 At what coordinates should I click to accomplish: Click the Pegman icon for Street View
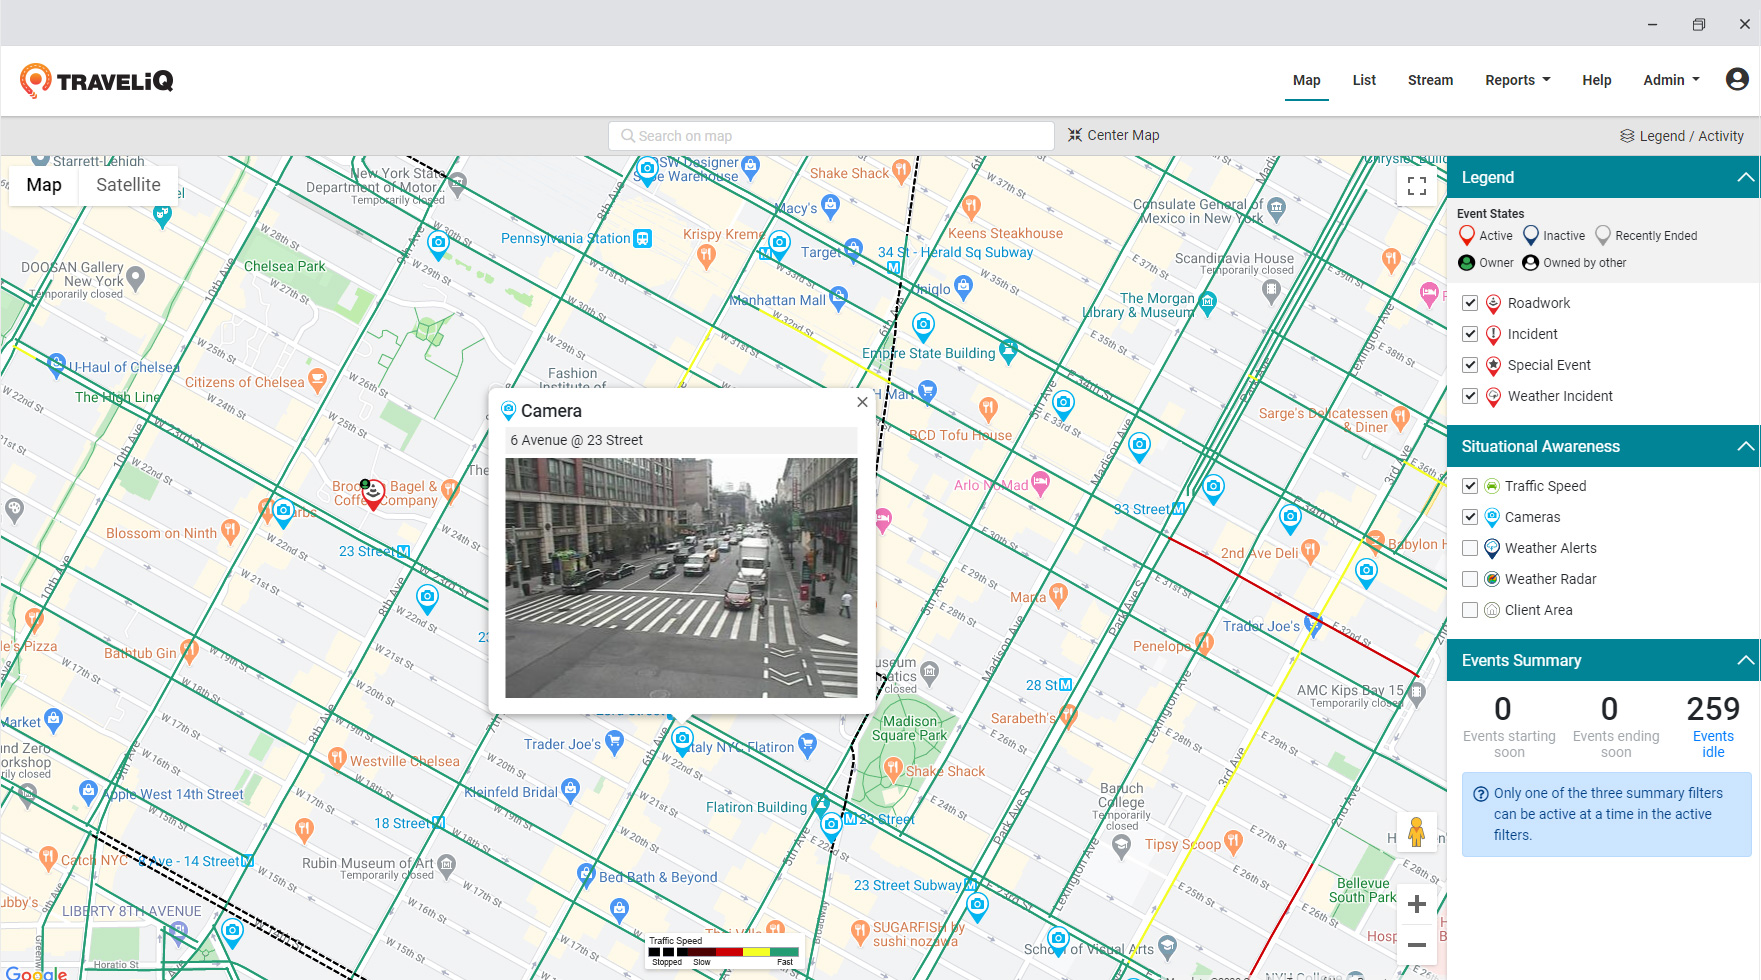1417,832
